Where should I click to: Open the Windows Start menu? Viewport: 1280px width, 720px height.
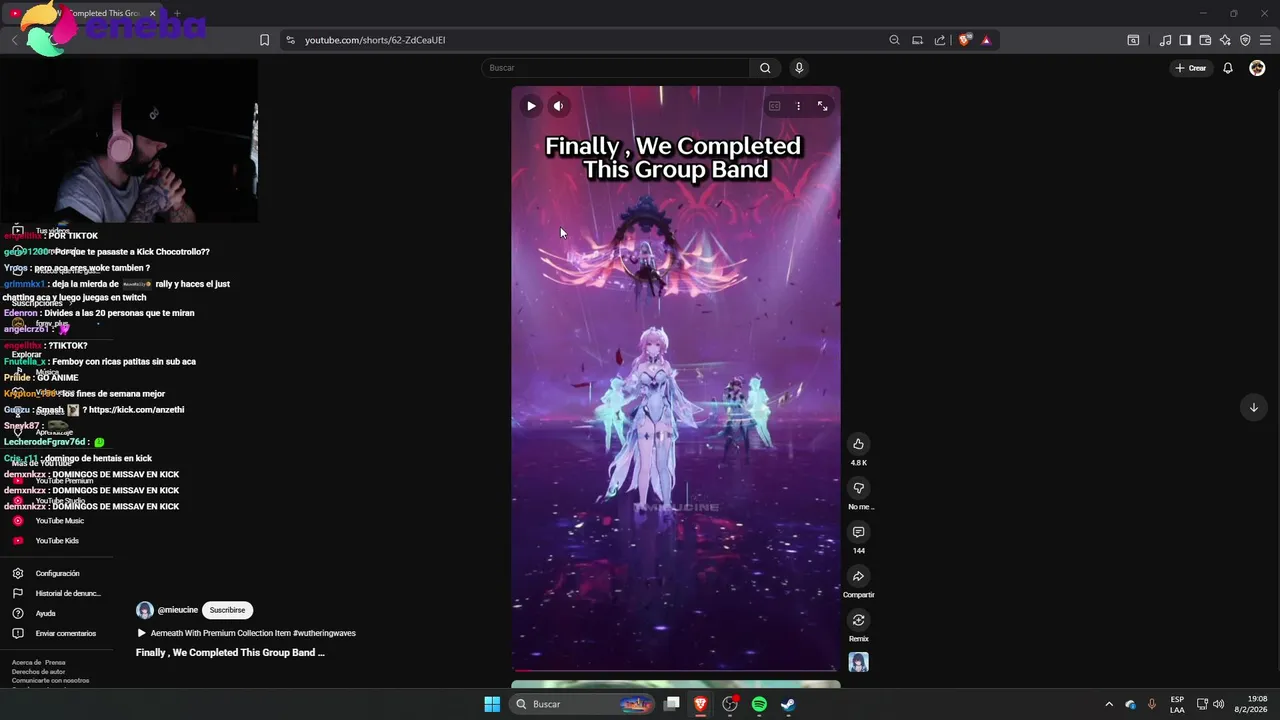(x=492, y=704)
